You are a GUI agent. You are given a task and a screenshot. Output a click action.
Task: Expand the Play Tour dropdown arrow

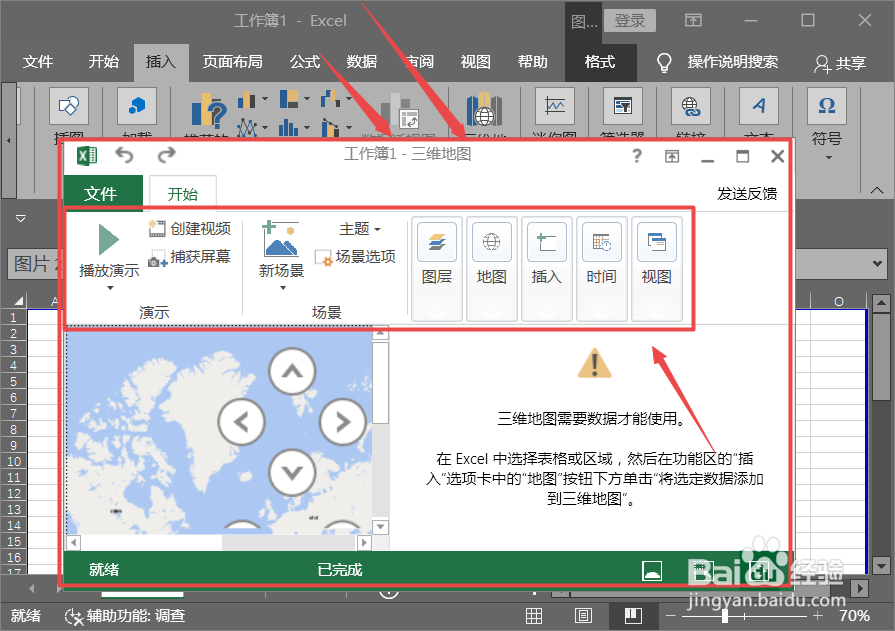[x=110, y=288]
